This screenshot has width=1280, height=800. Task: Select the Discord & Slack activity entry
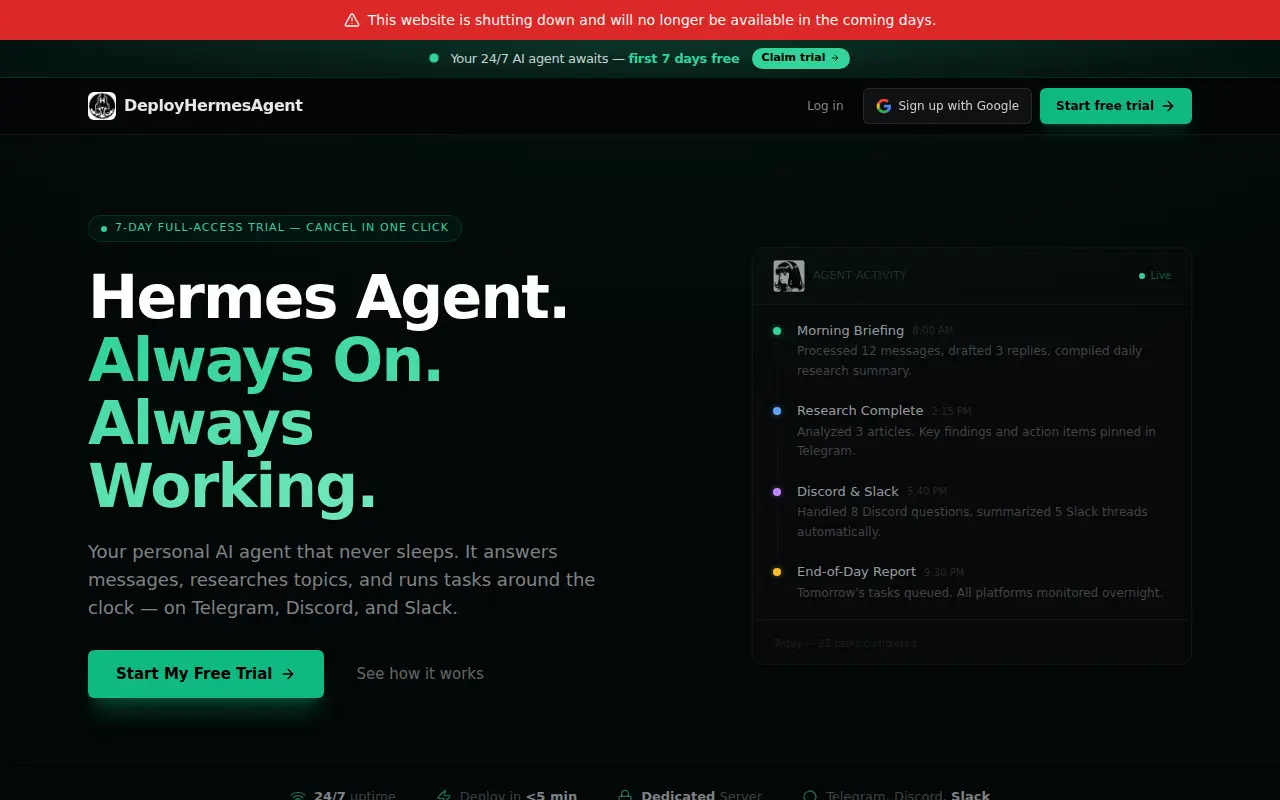(x=972, y=511)
